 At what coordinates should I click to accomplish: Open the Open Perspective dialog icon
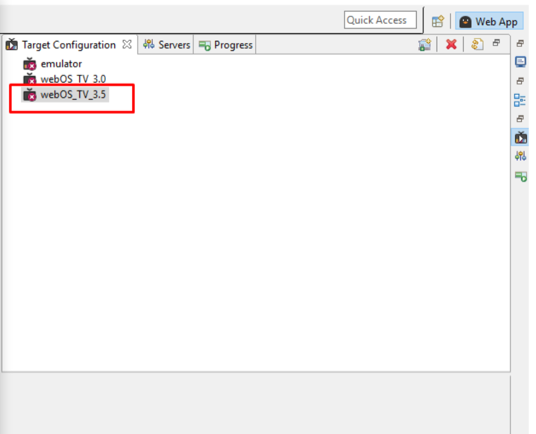[x=438, y=22]
